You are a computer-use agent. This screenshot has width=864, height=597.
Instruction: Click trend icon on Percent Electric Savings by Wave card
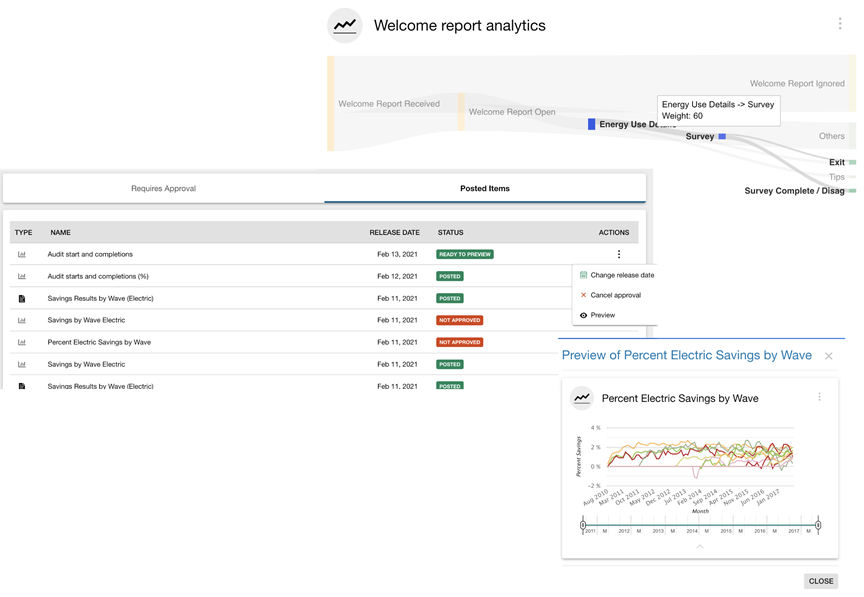582,398
